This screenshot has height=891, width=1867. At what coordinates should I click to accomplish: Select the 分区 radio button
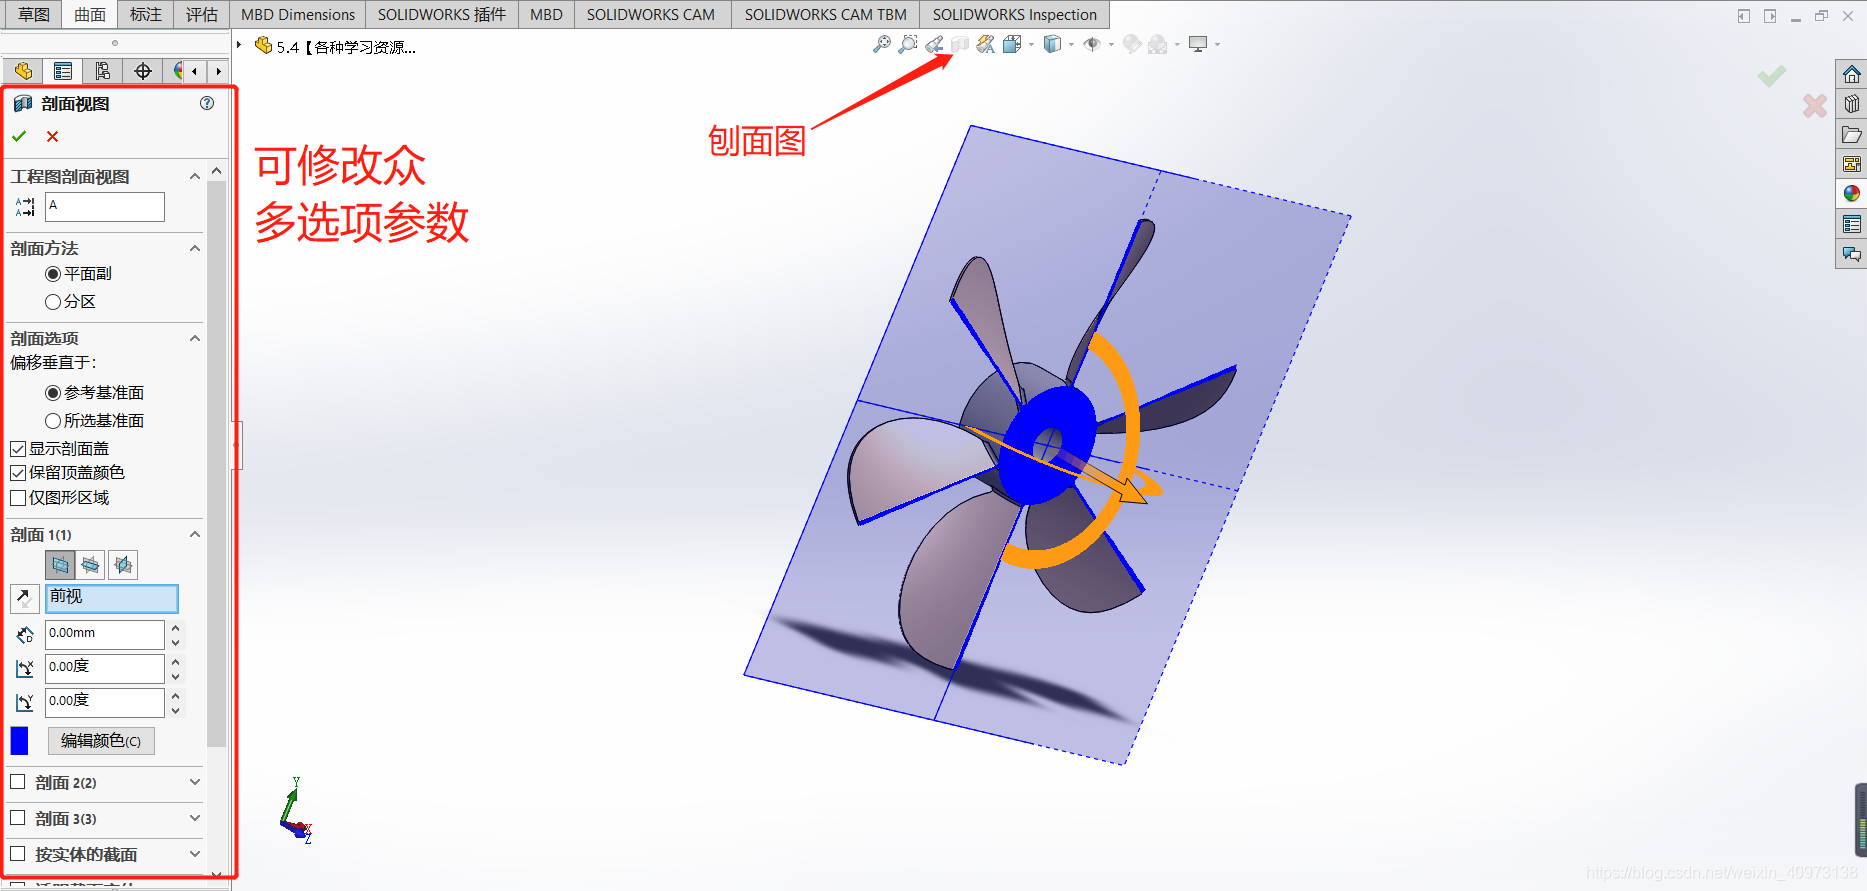click(53, 302)
